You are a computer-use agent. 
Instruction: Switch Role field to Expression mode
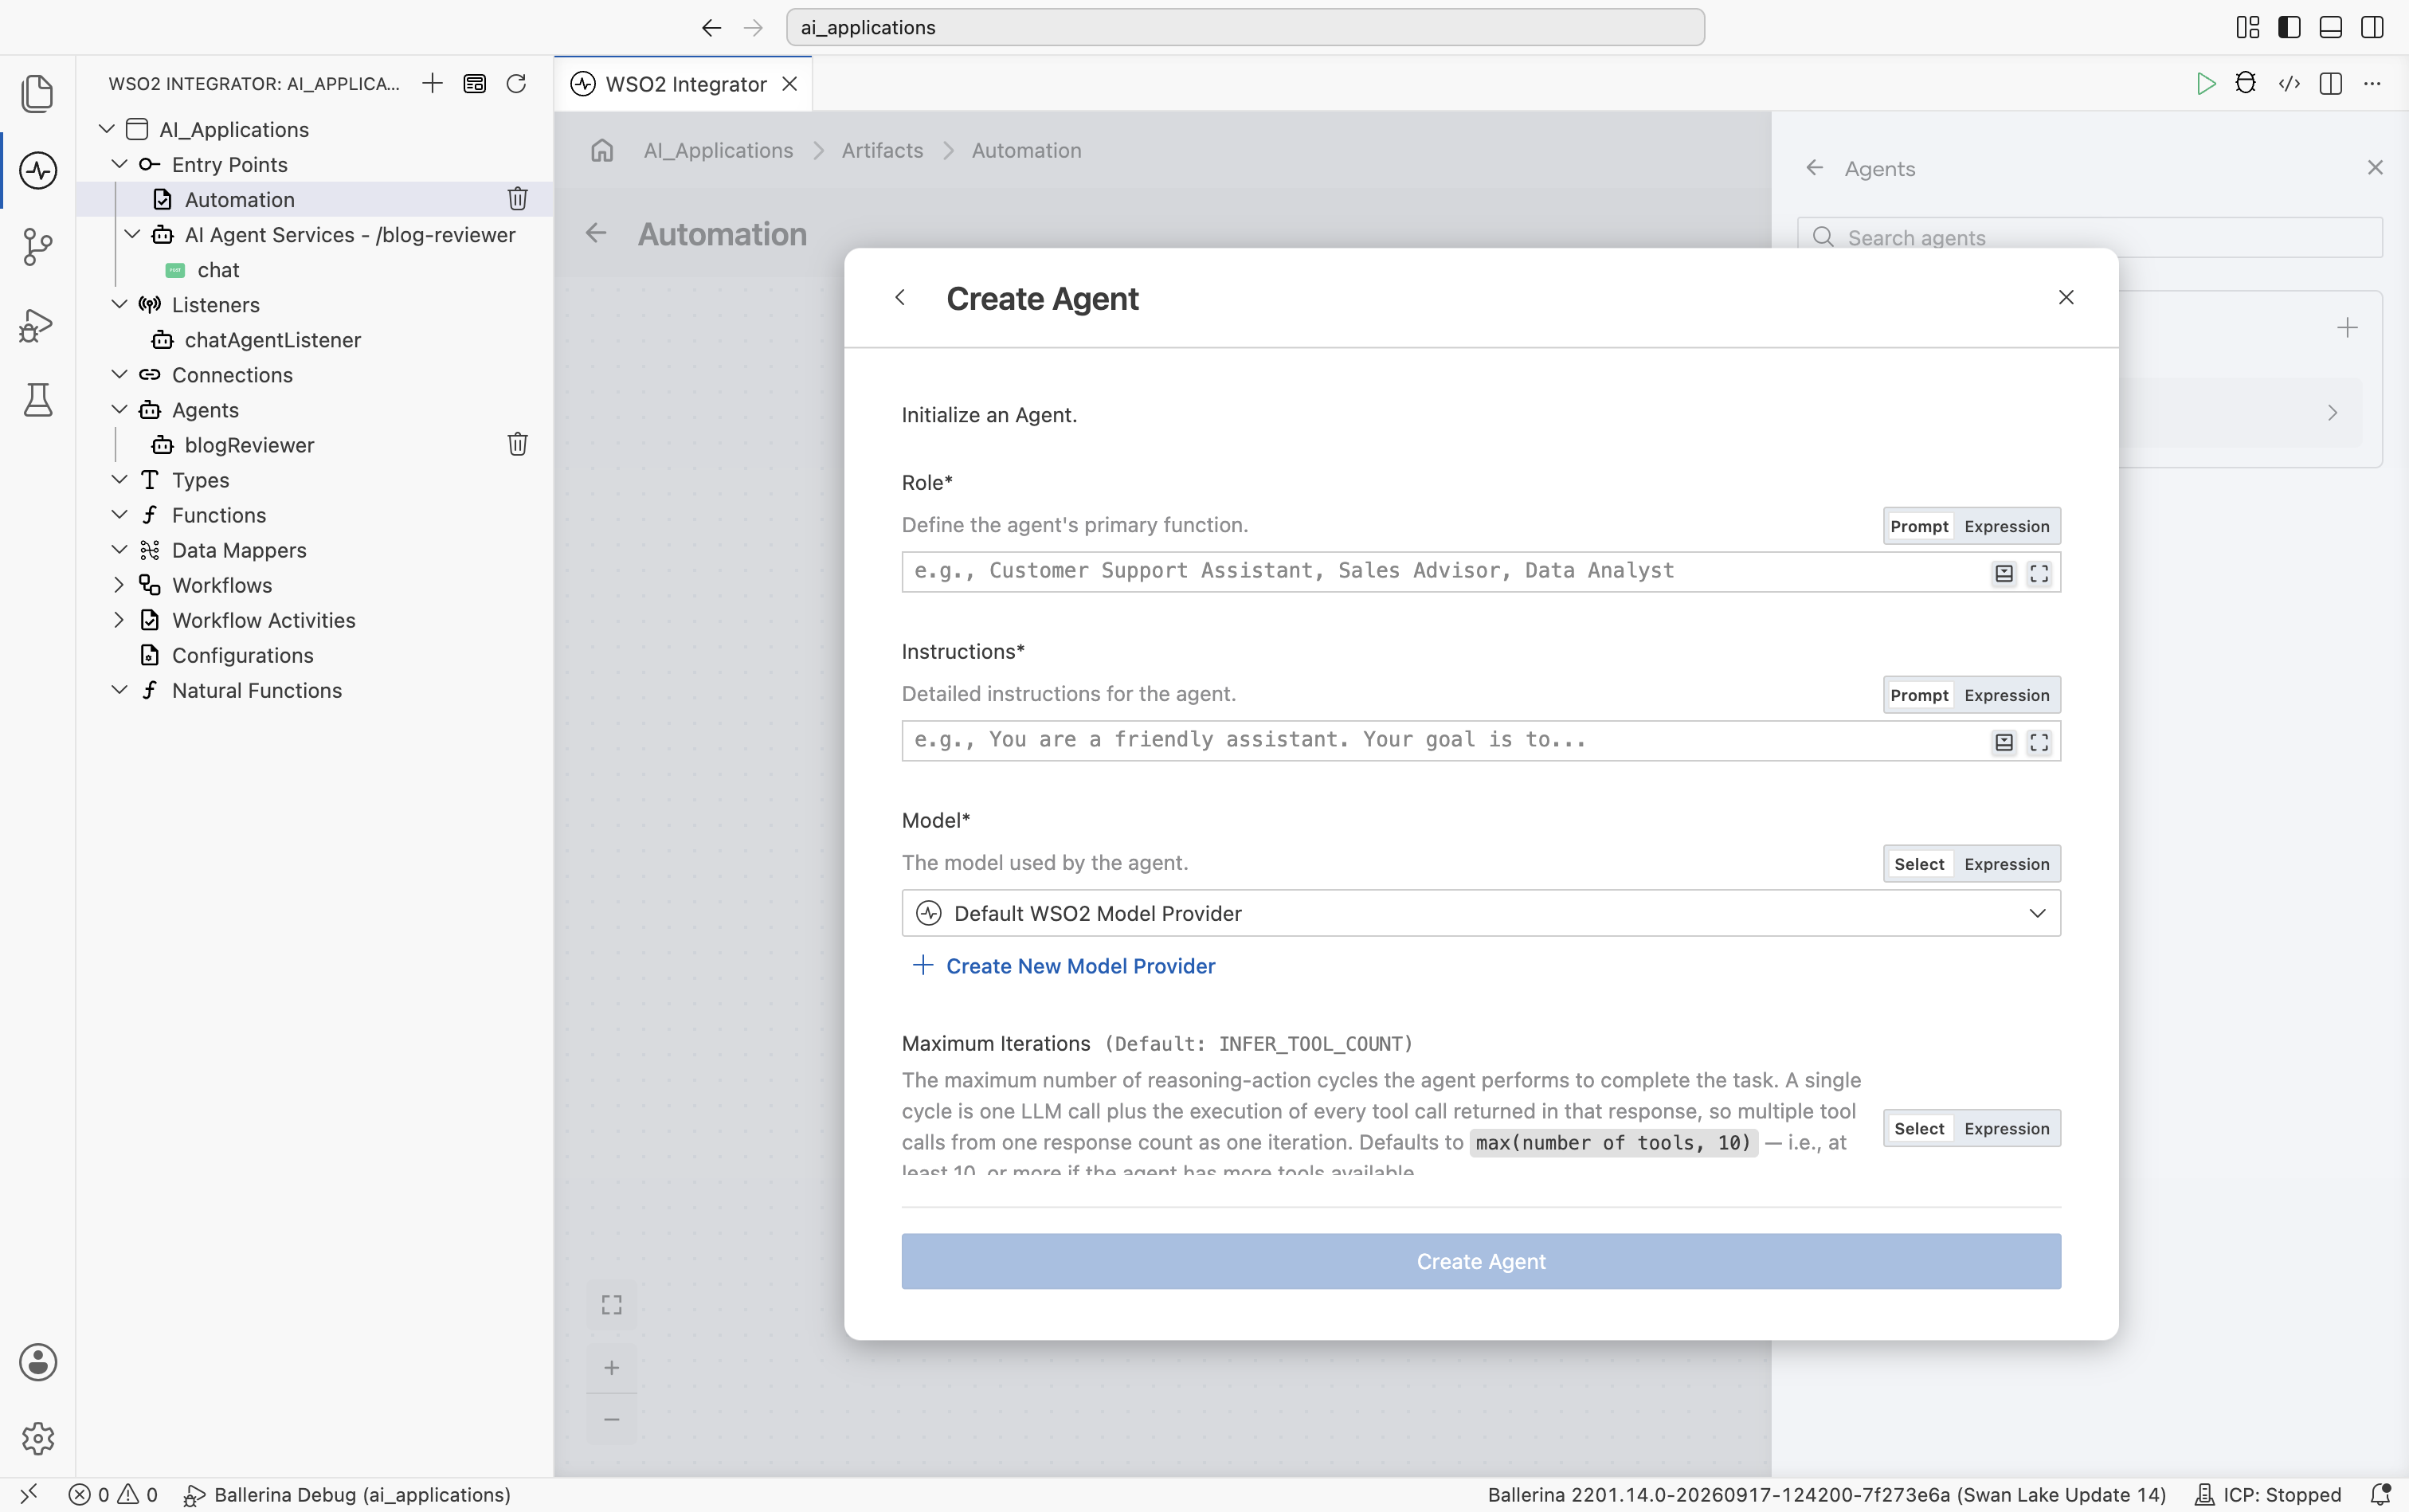[2006, 526]
